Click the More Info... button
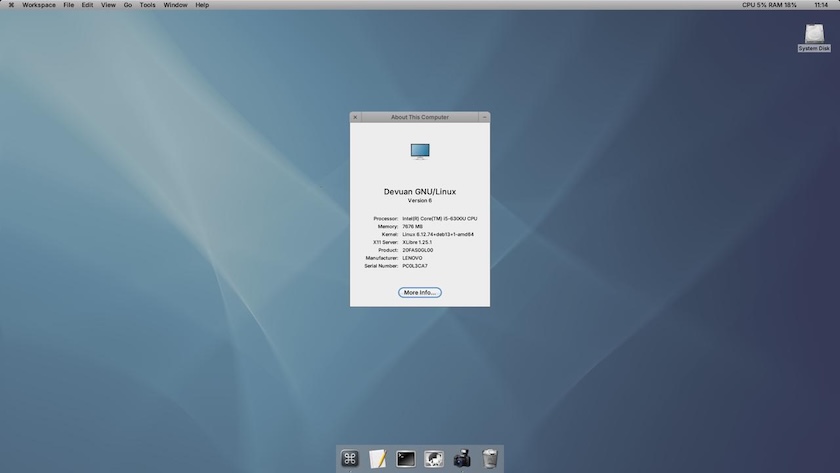The height and width of the screenshot is (473, 840). click(420, 292)
